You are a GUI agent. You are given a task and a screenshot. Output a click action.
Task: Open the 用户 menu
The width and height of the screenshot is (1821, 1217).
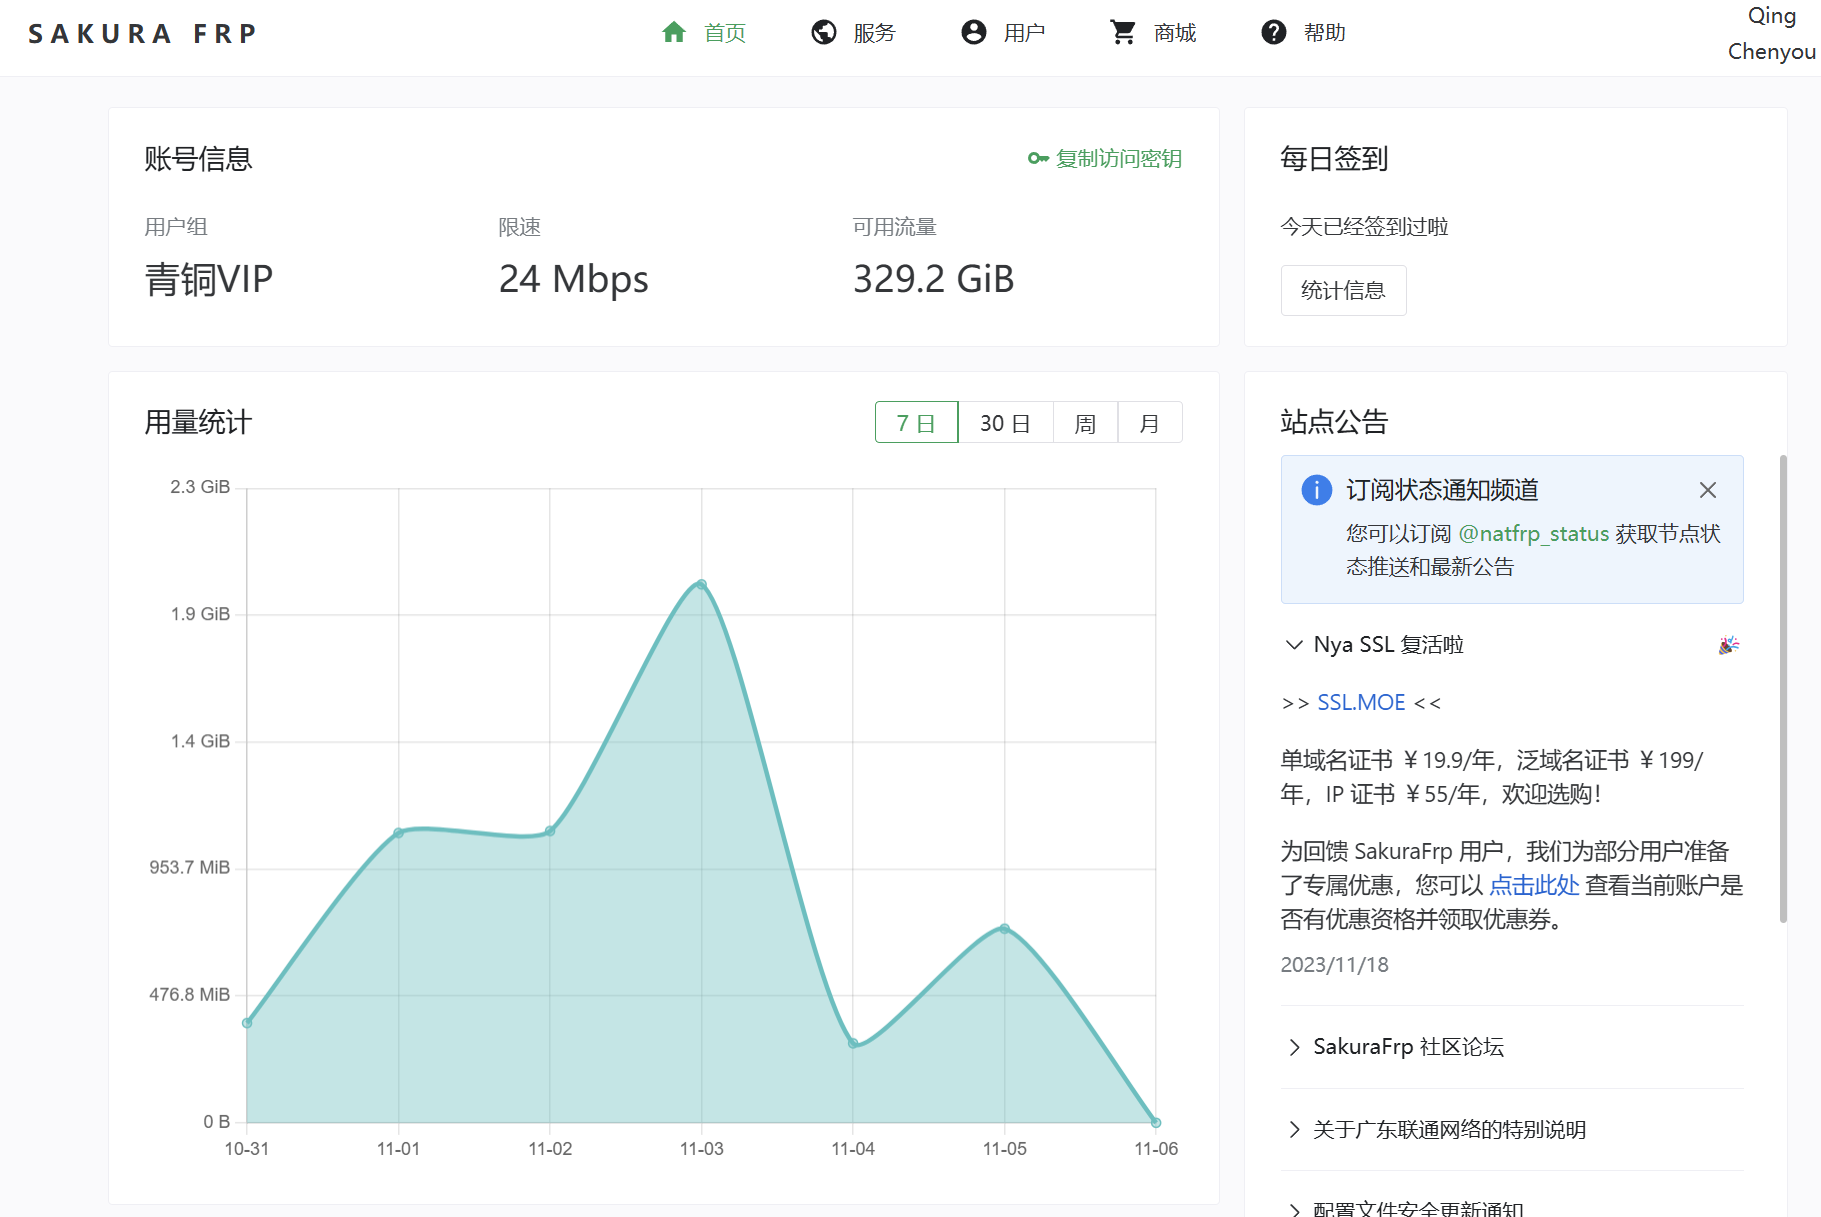point(1025,33)
